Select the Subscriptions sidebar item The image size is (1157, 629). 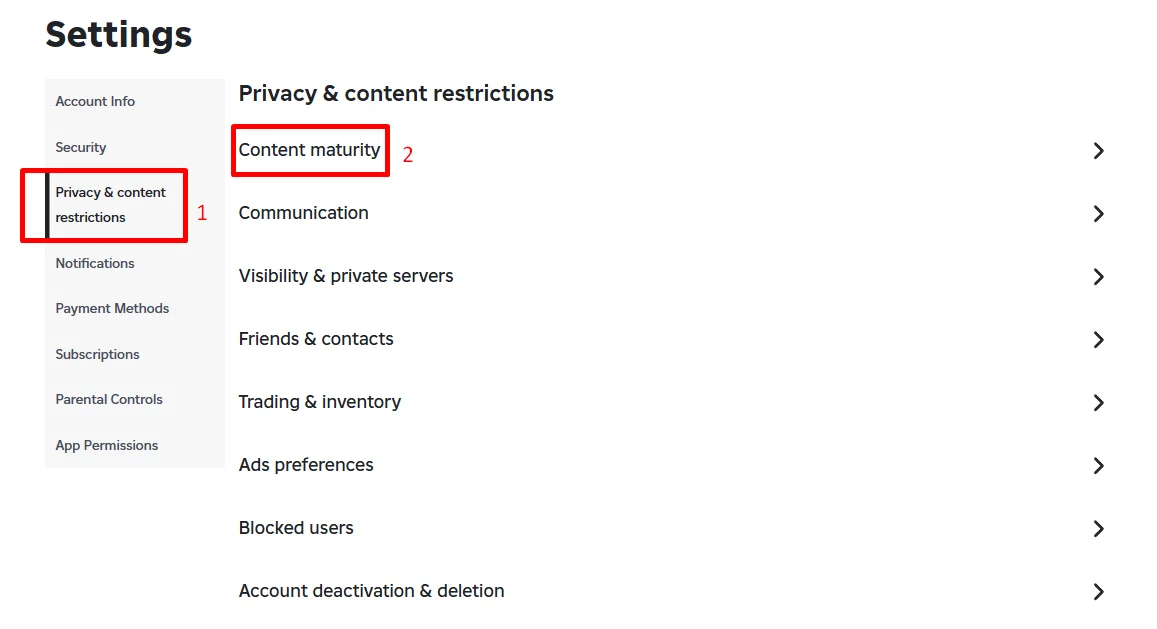pos(97,355)
